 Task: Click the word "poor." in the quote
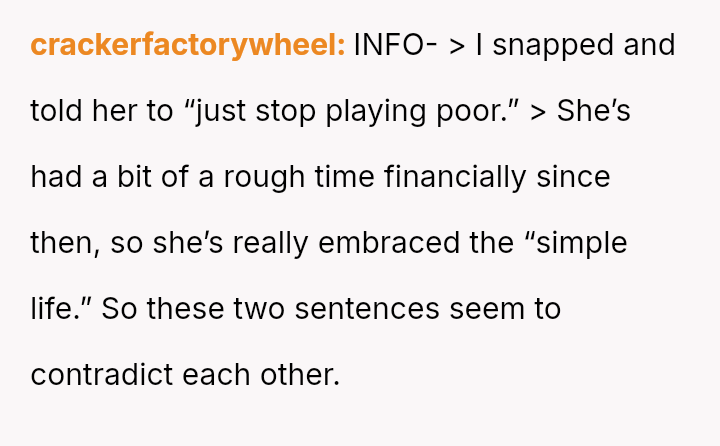coord(477,111)
